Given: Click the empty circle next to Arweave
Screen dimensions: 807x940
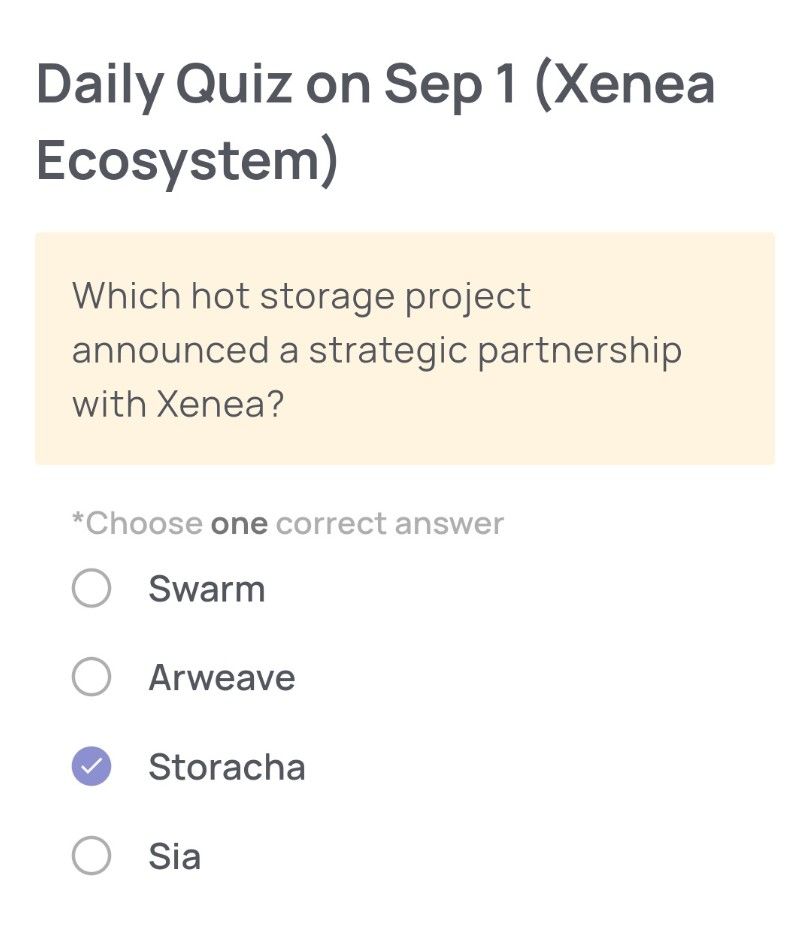Looking at the screenshot, I should pyautogui.click(x=92, y=678).
